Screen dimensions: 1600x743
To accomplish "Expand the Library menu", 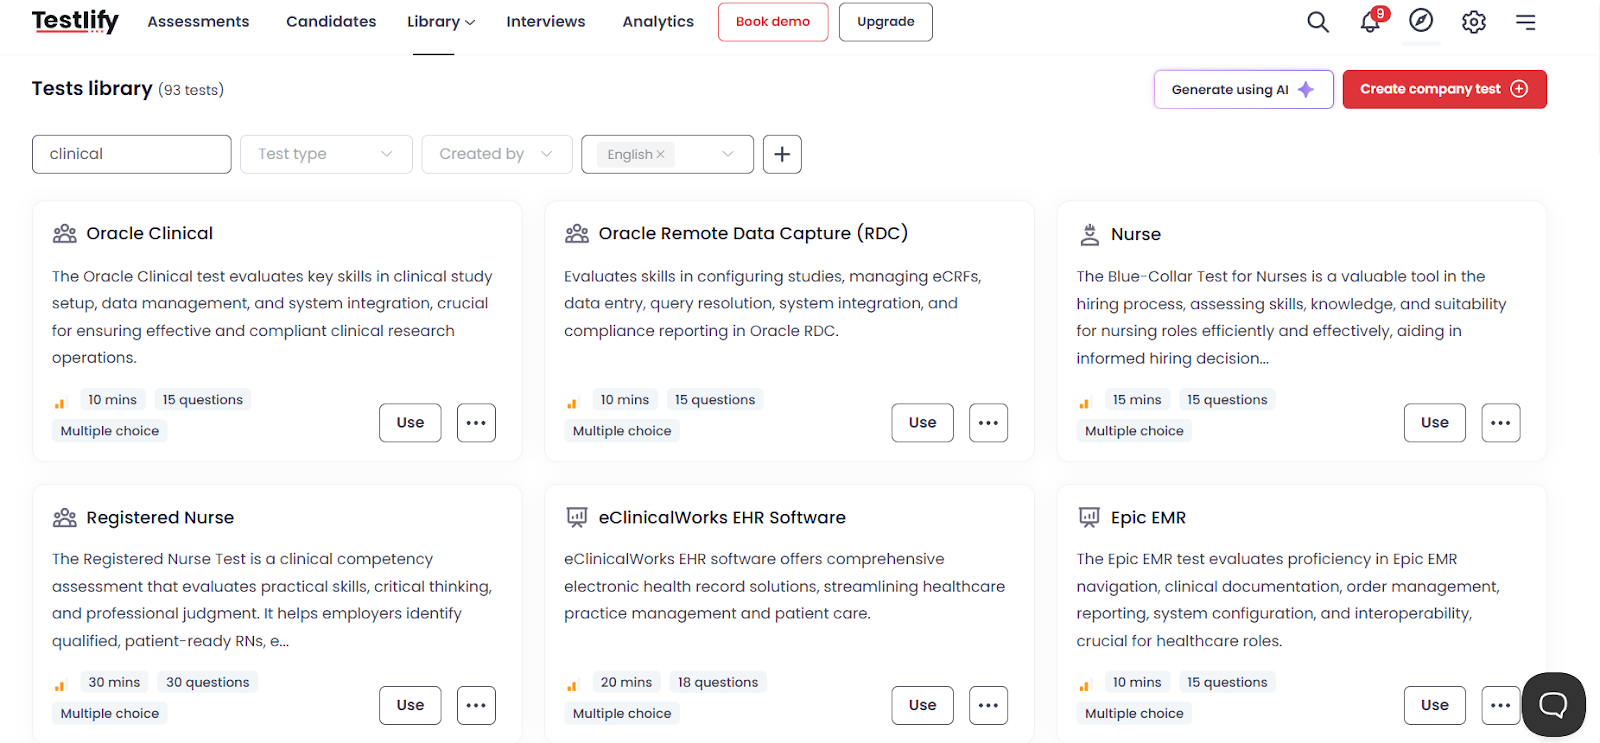I will 441,22.
